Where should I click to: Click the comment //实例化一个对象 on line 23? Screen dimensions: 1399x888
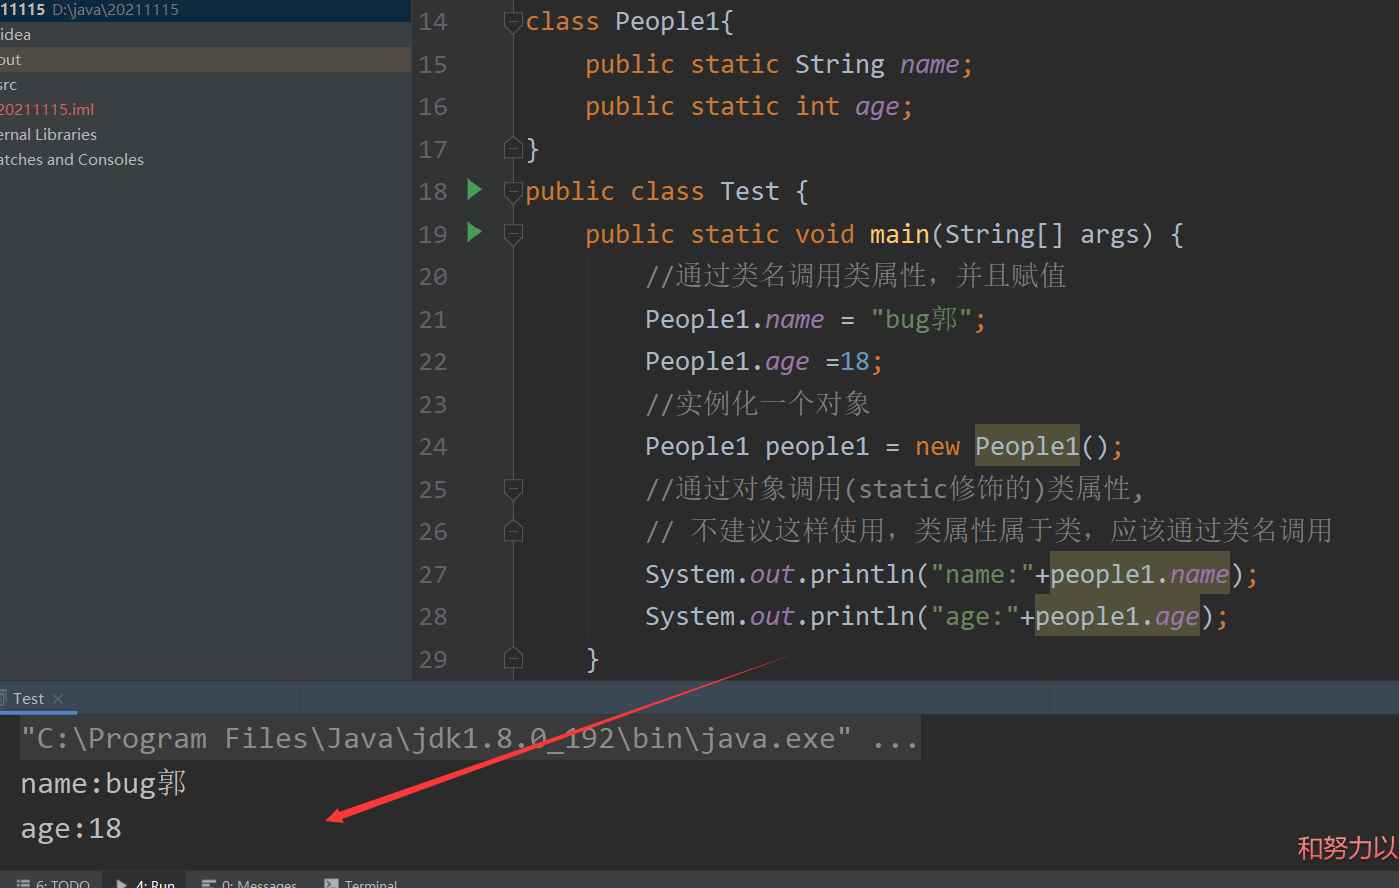tap(758, 403)
